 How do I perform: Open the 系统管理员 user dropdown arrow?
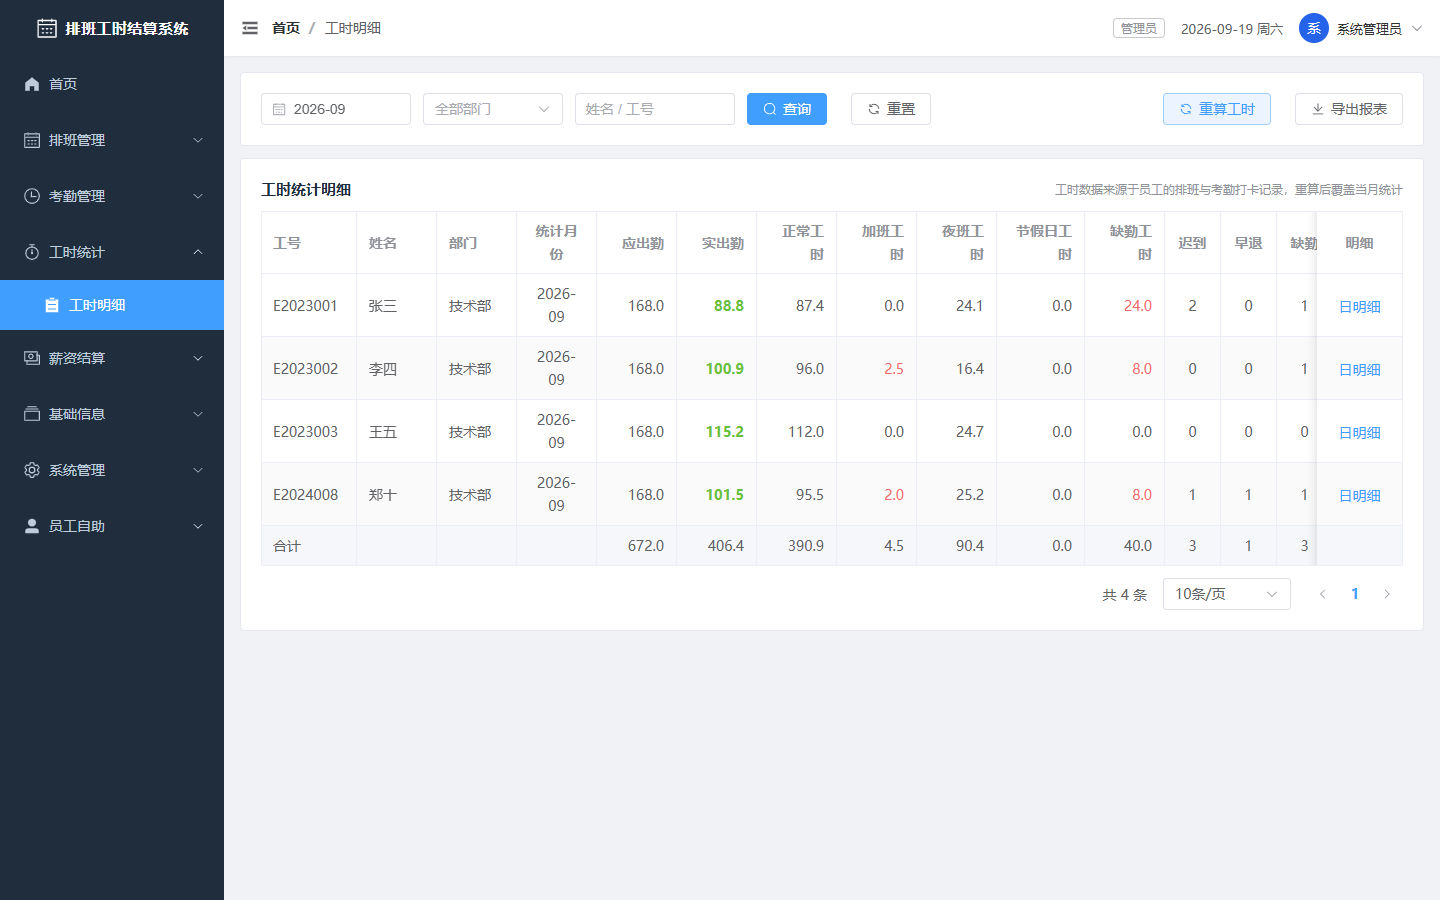1417,28
